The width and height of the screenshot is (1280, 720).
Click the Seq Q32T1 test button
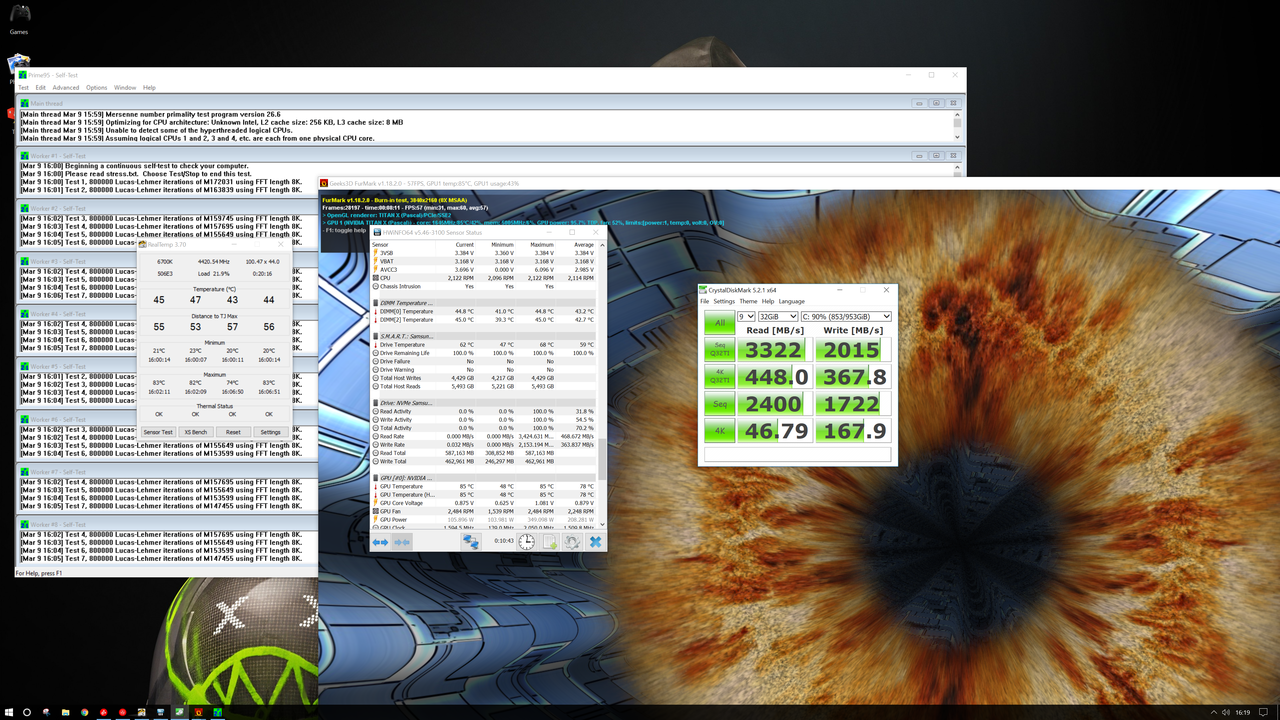coord(719,350)
